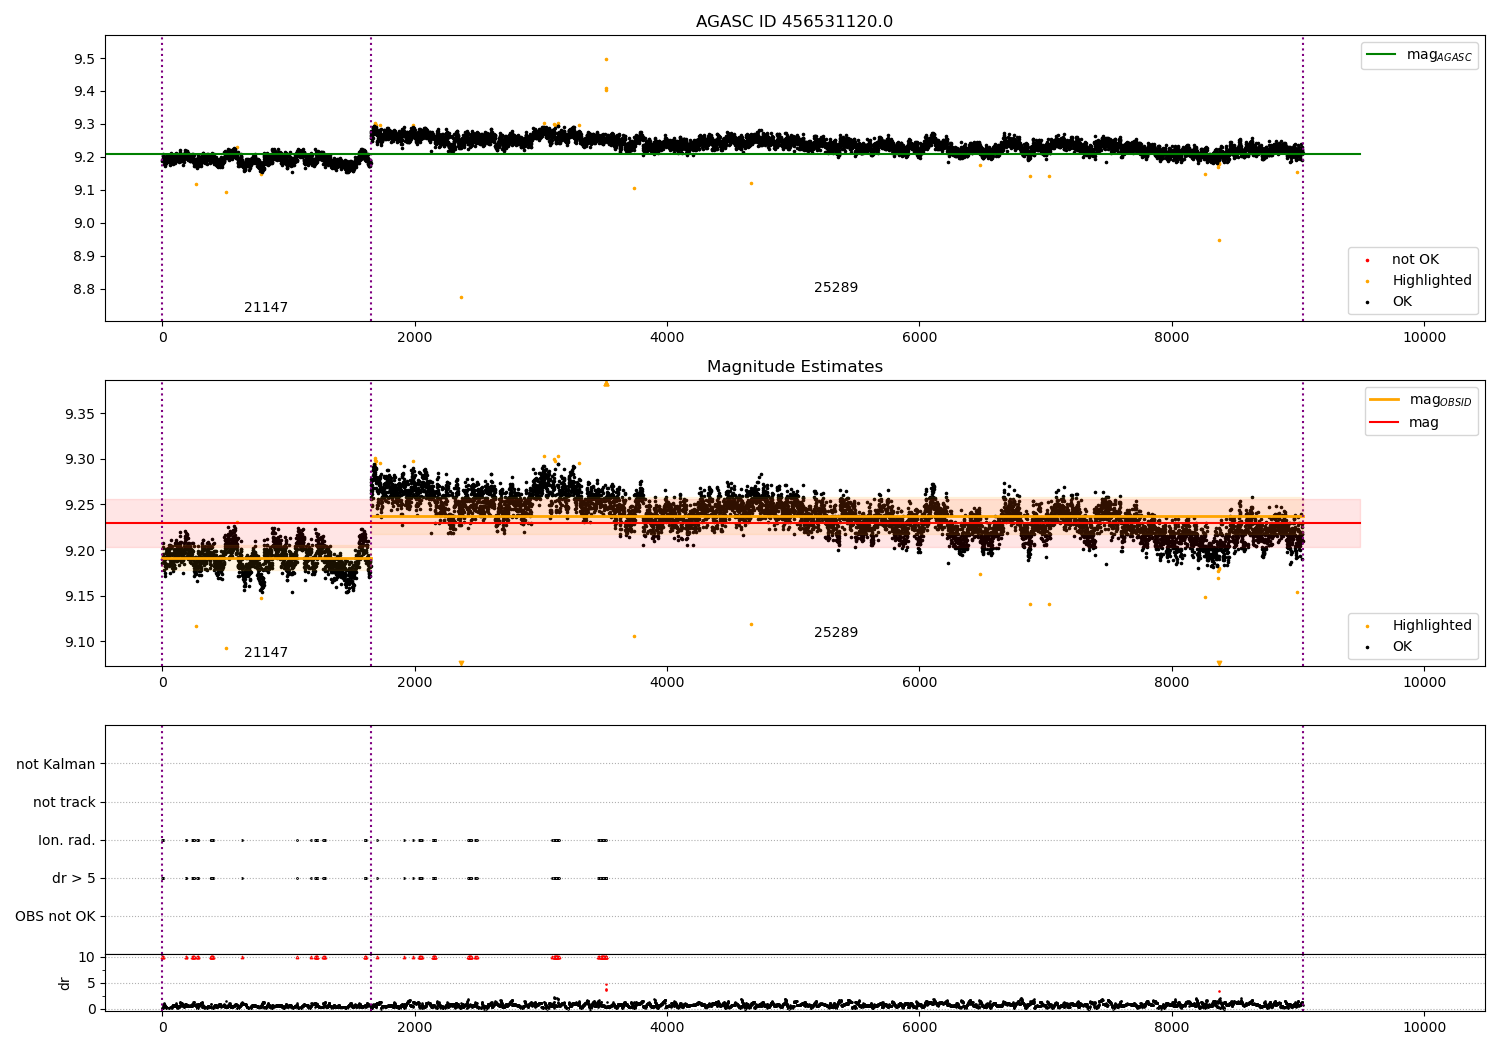Click the 10000 x-tick under the bottom plot
The width and height of the screenshot is (1500, 1050).
click(1424, 1027)
